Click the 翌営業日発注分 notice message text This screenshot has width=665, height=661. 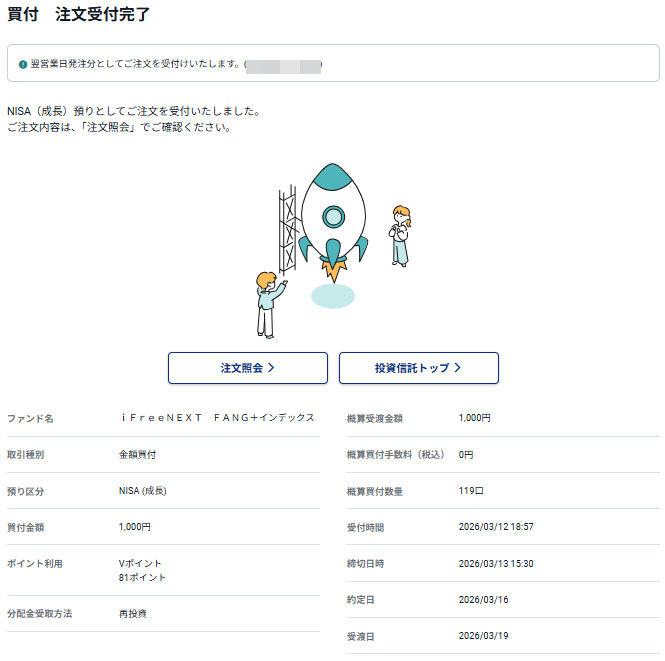(x=136, y=64)
